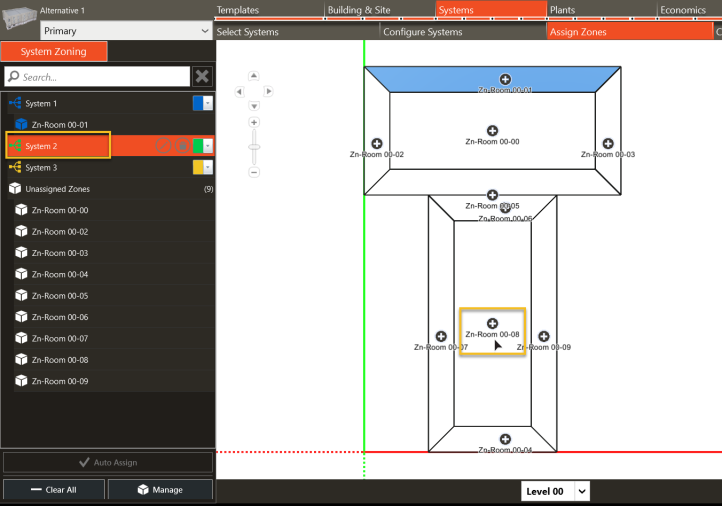Click the plus marker of Zn-Room 00-03
The height and width of the screenshot is (506, 722).
click(x=608, y=144)
